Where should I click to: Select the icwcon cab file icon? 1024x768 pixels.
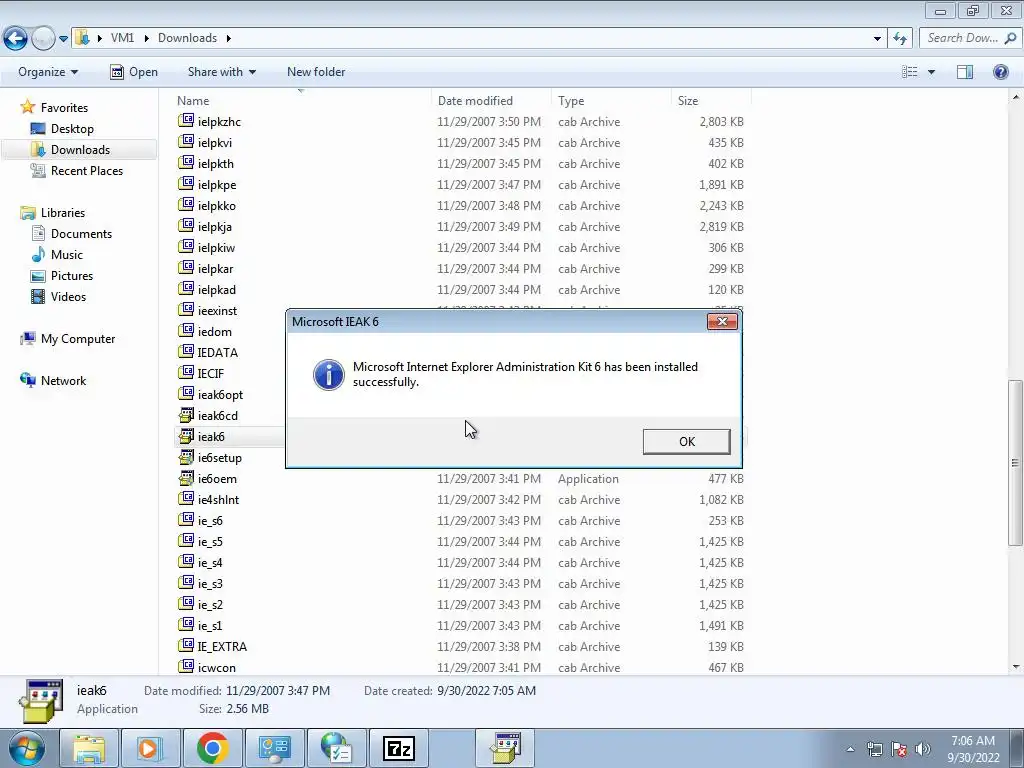[186, 667]
